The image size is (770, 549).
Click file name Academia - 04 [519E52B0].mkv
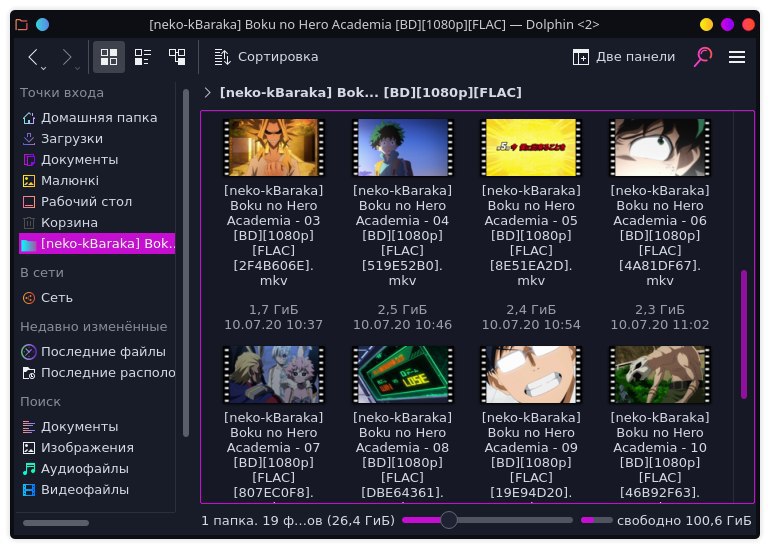(402, 236)
